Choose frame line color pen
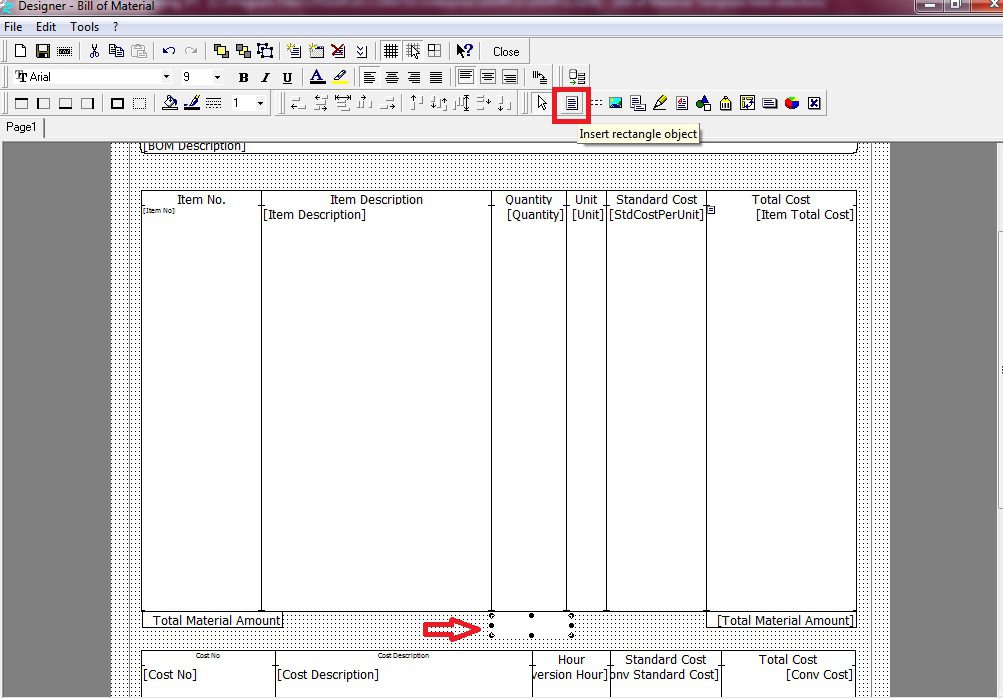Screen dimensions: 1003x699 click(x=192, y=103)
